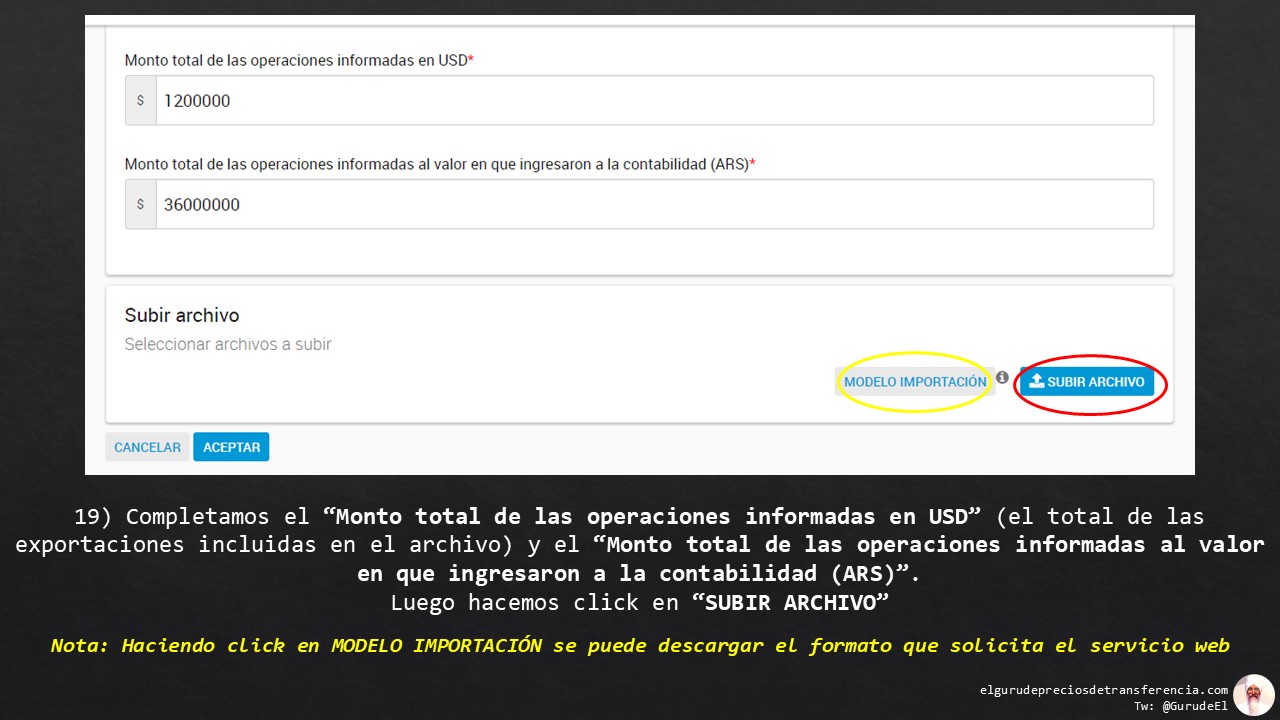The image size is (1280, 720).
Task: Click elgurudepreciosdetransferencia.com website text
Action: point(1105,689)
